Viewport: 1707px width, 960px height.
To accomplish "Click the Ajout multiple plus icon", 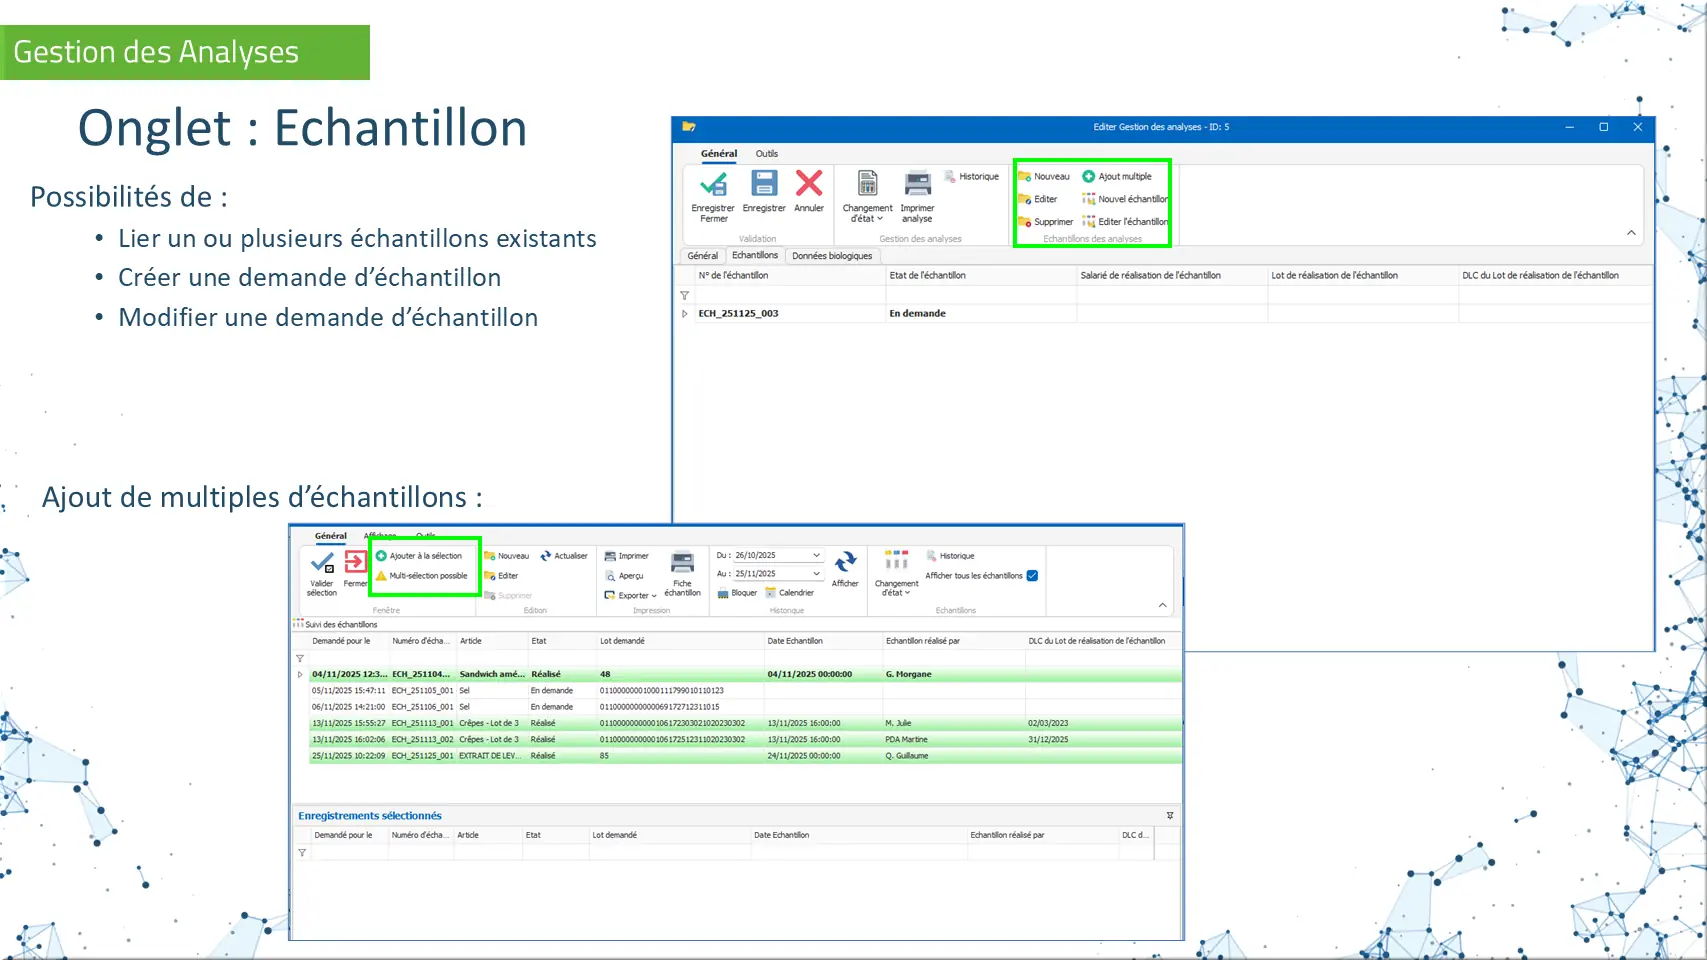I will (x=1089, y=177).
